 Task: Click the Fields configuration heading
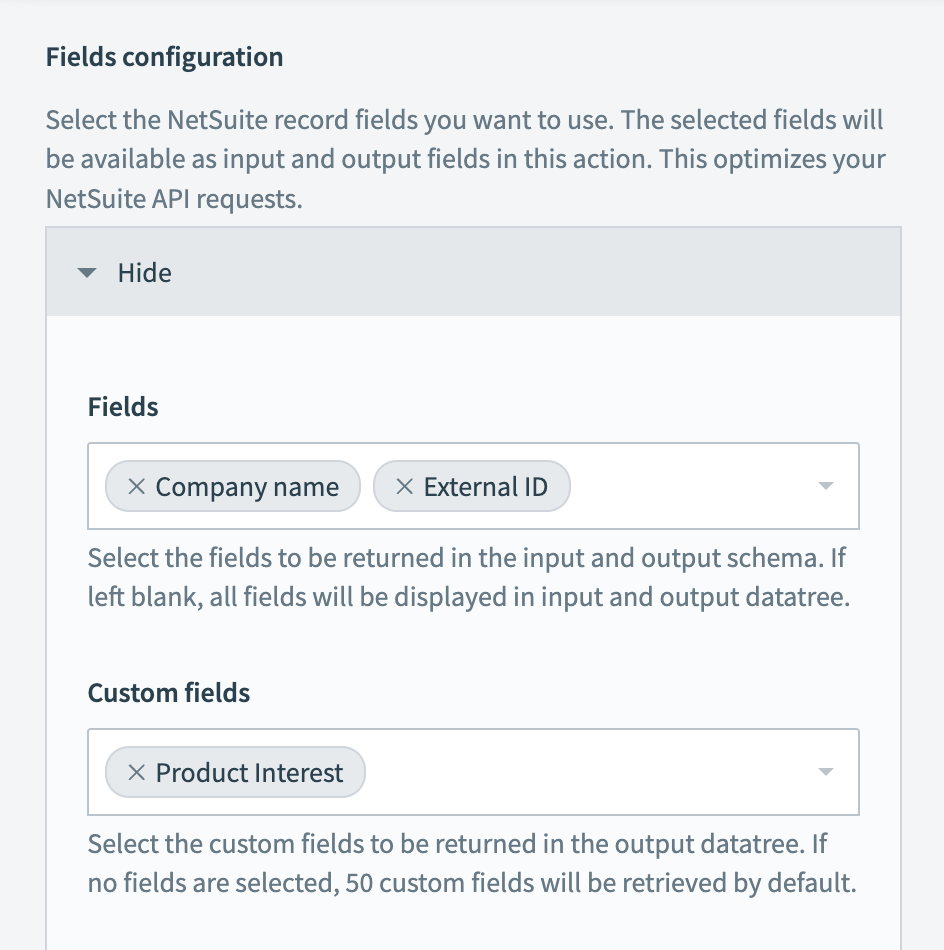pos(164,57)
